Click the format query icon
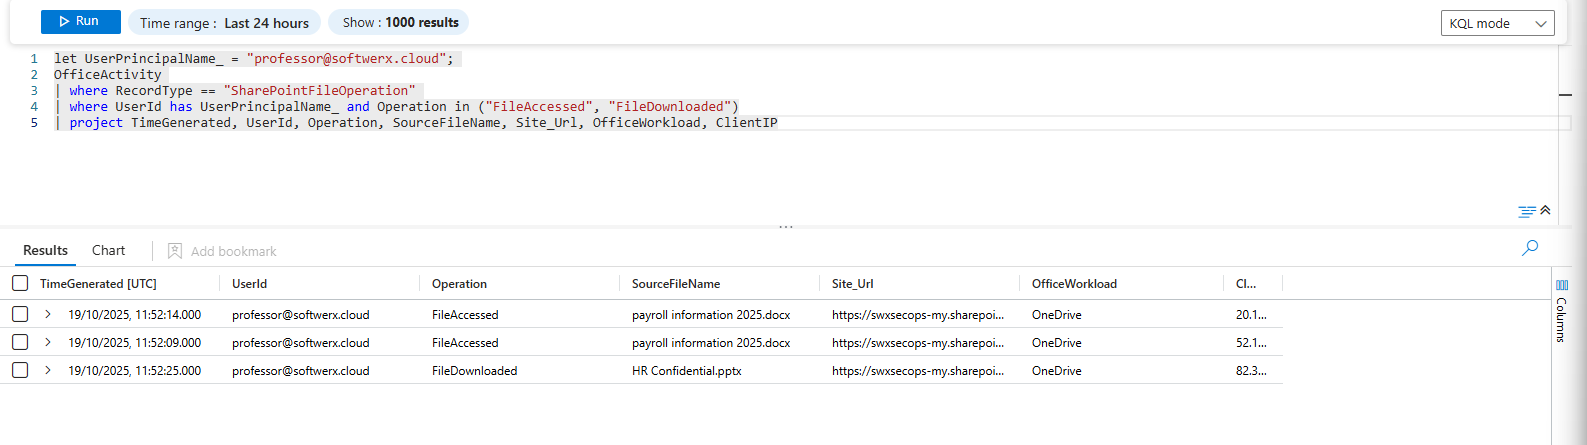 (1526, 211)
